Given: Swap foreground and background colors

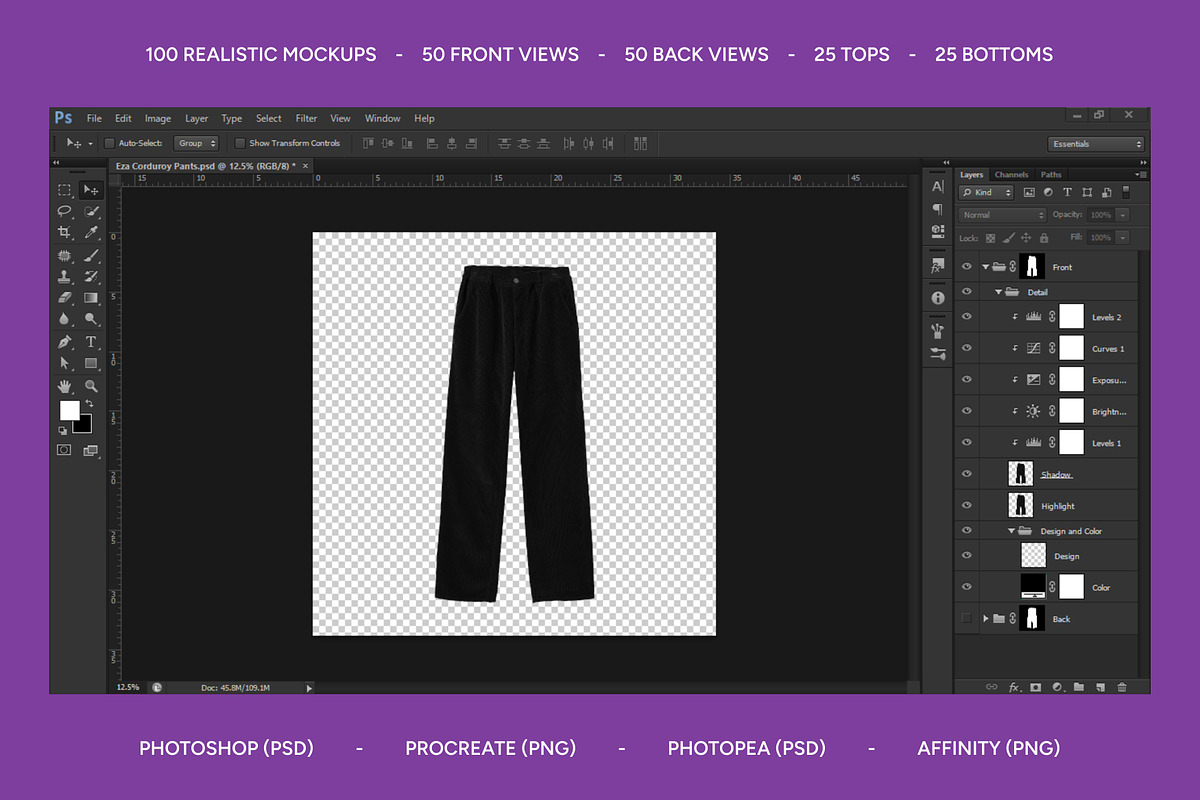Looking at the screenshot, I should click(88, 403).
